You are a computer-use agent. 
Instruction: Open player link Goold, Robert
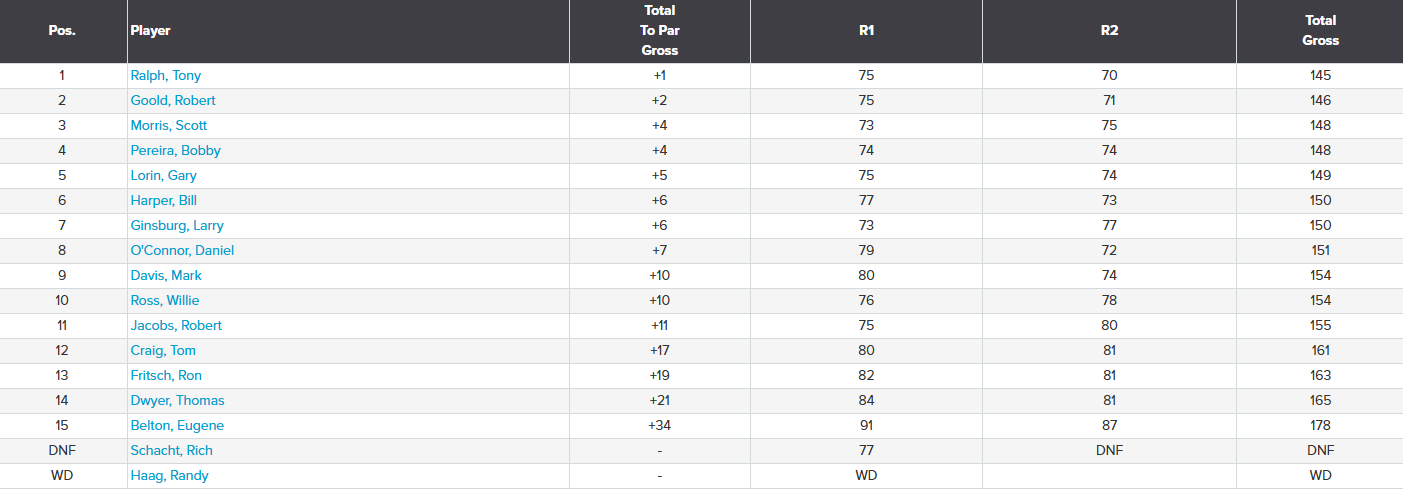tap(173, 100)
